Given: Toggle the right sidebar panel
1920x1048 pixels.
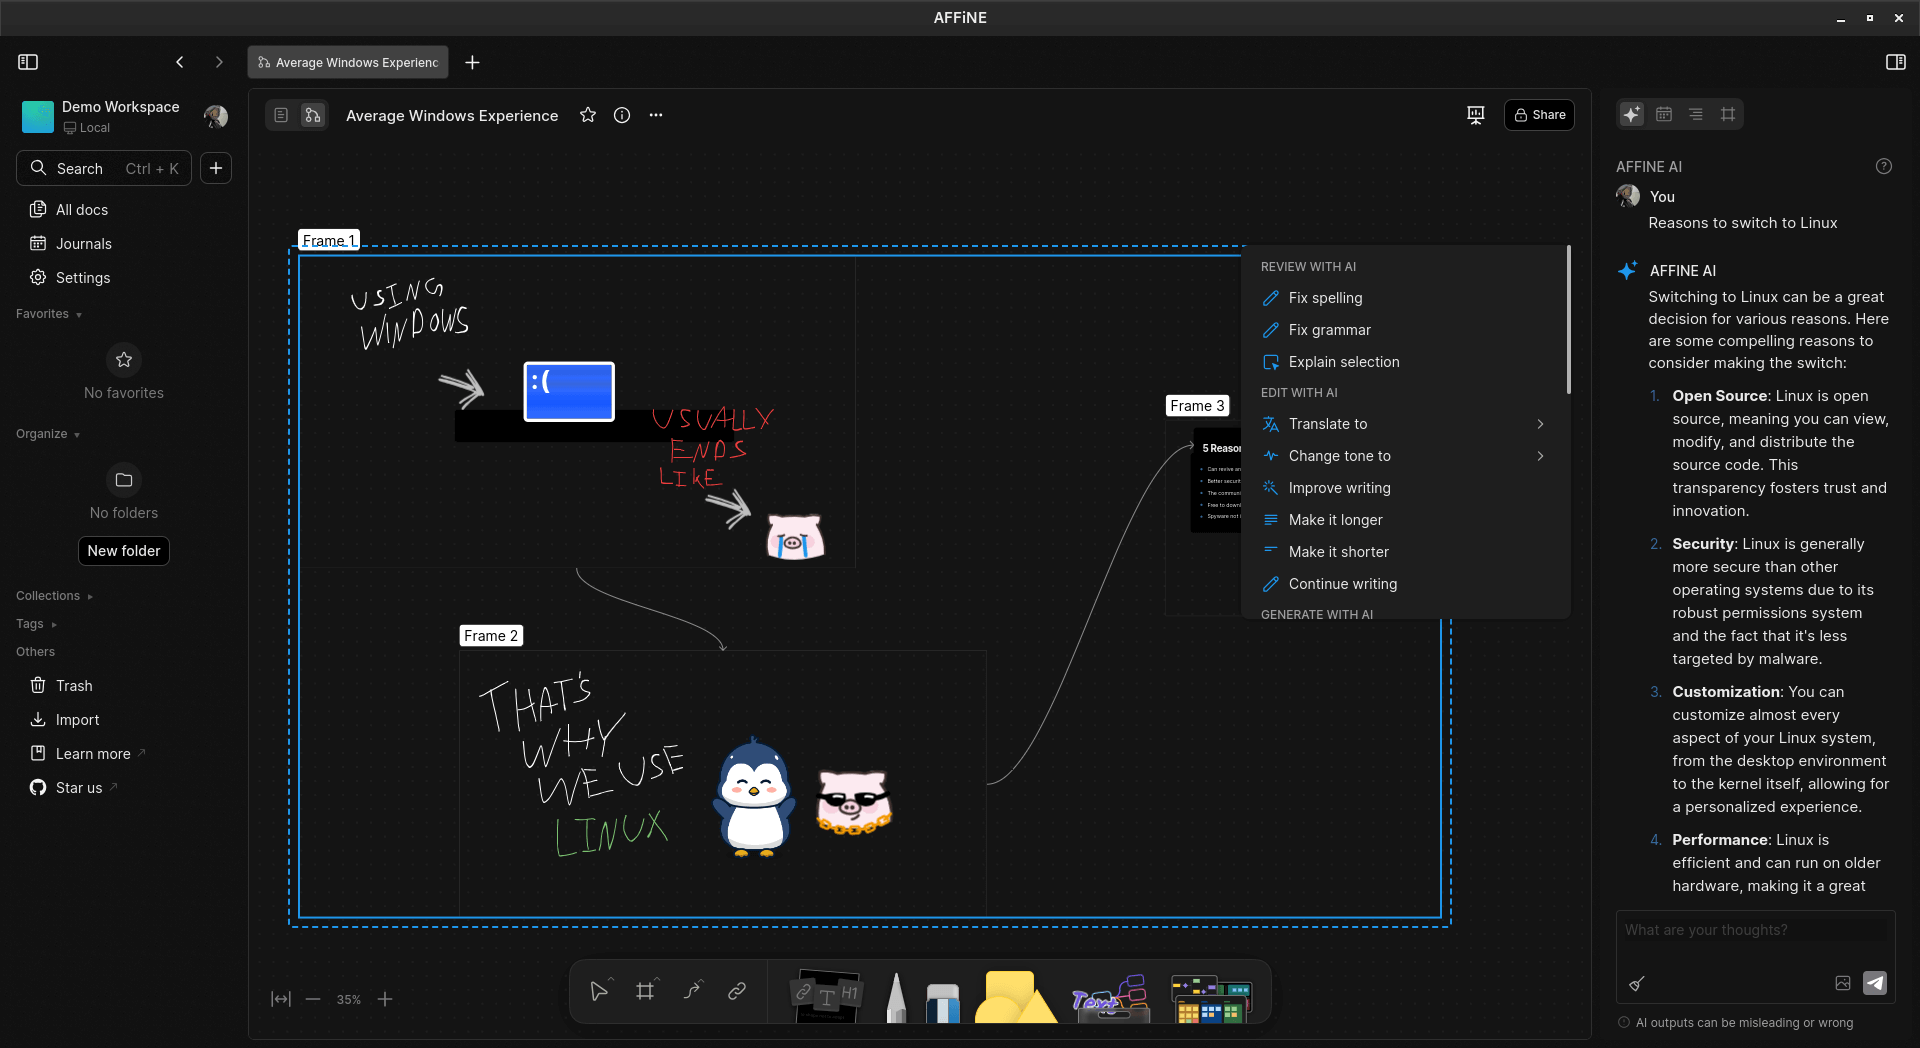Looking at the screenshot, I should click(x=1895, y=62).
